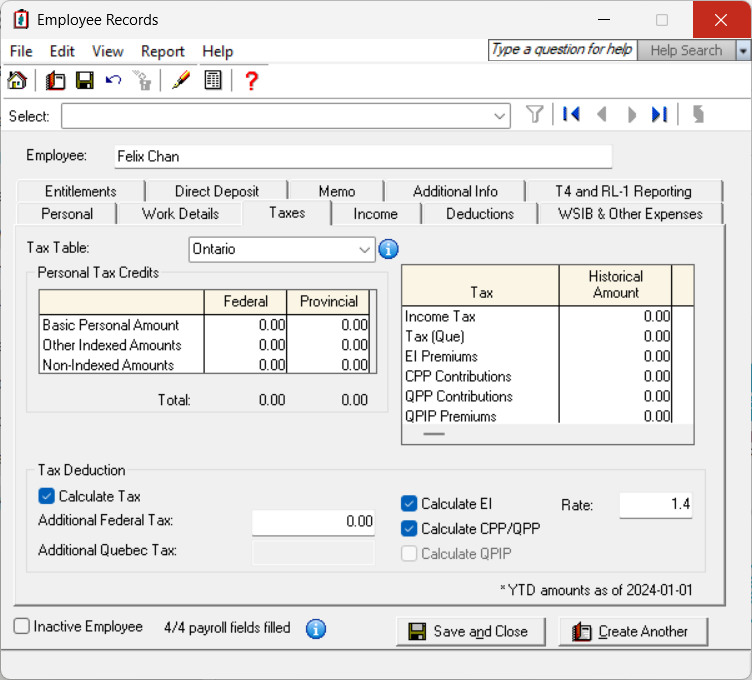Screen dimensions: 752x680
Task: Click the Employee name field Felix Chan
Action: click(363, 156)
